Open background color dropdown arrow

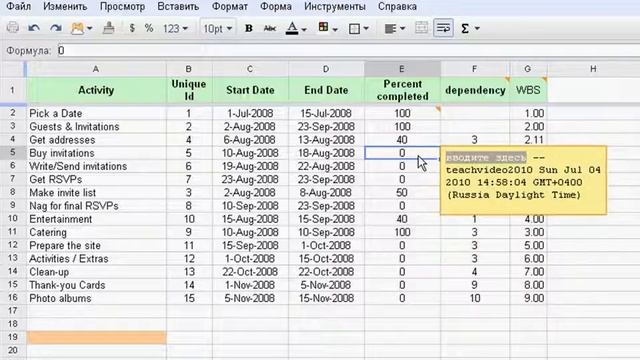tap(335, 29)
